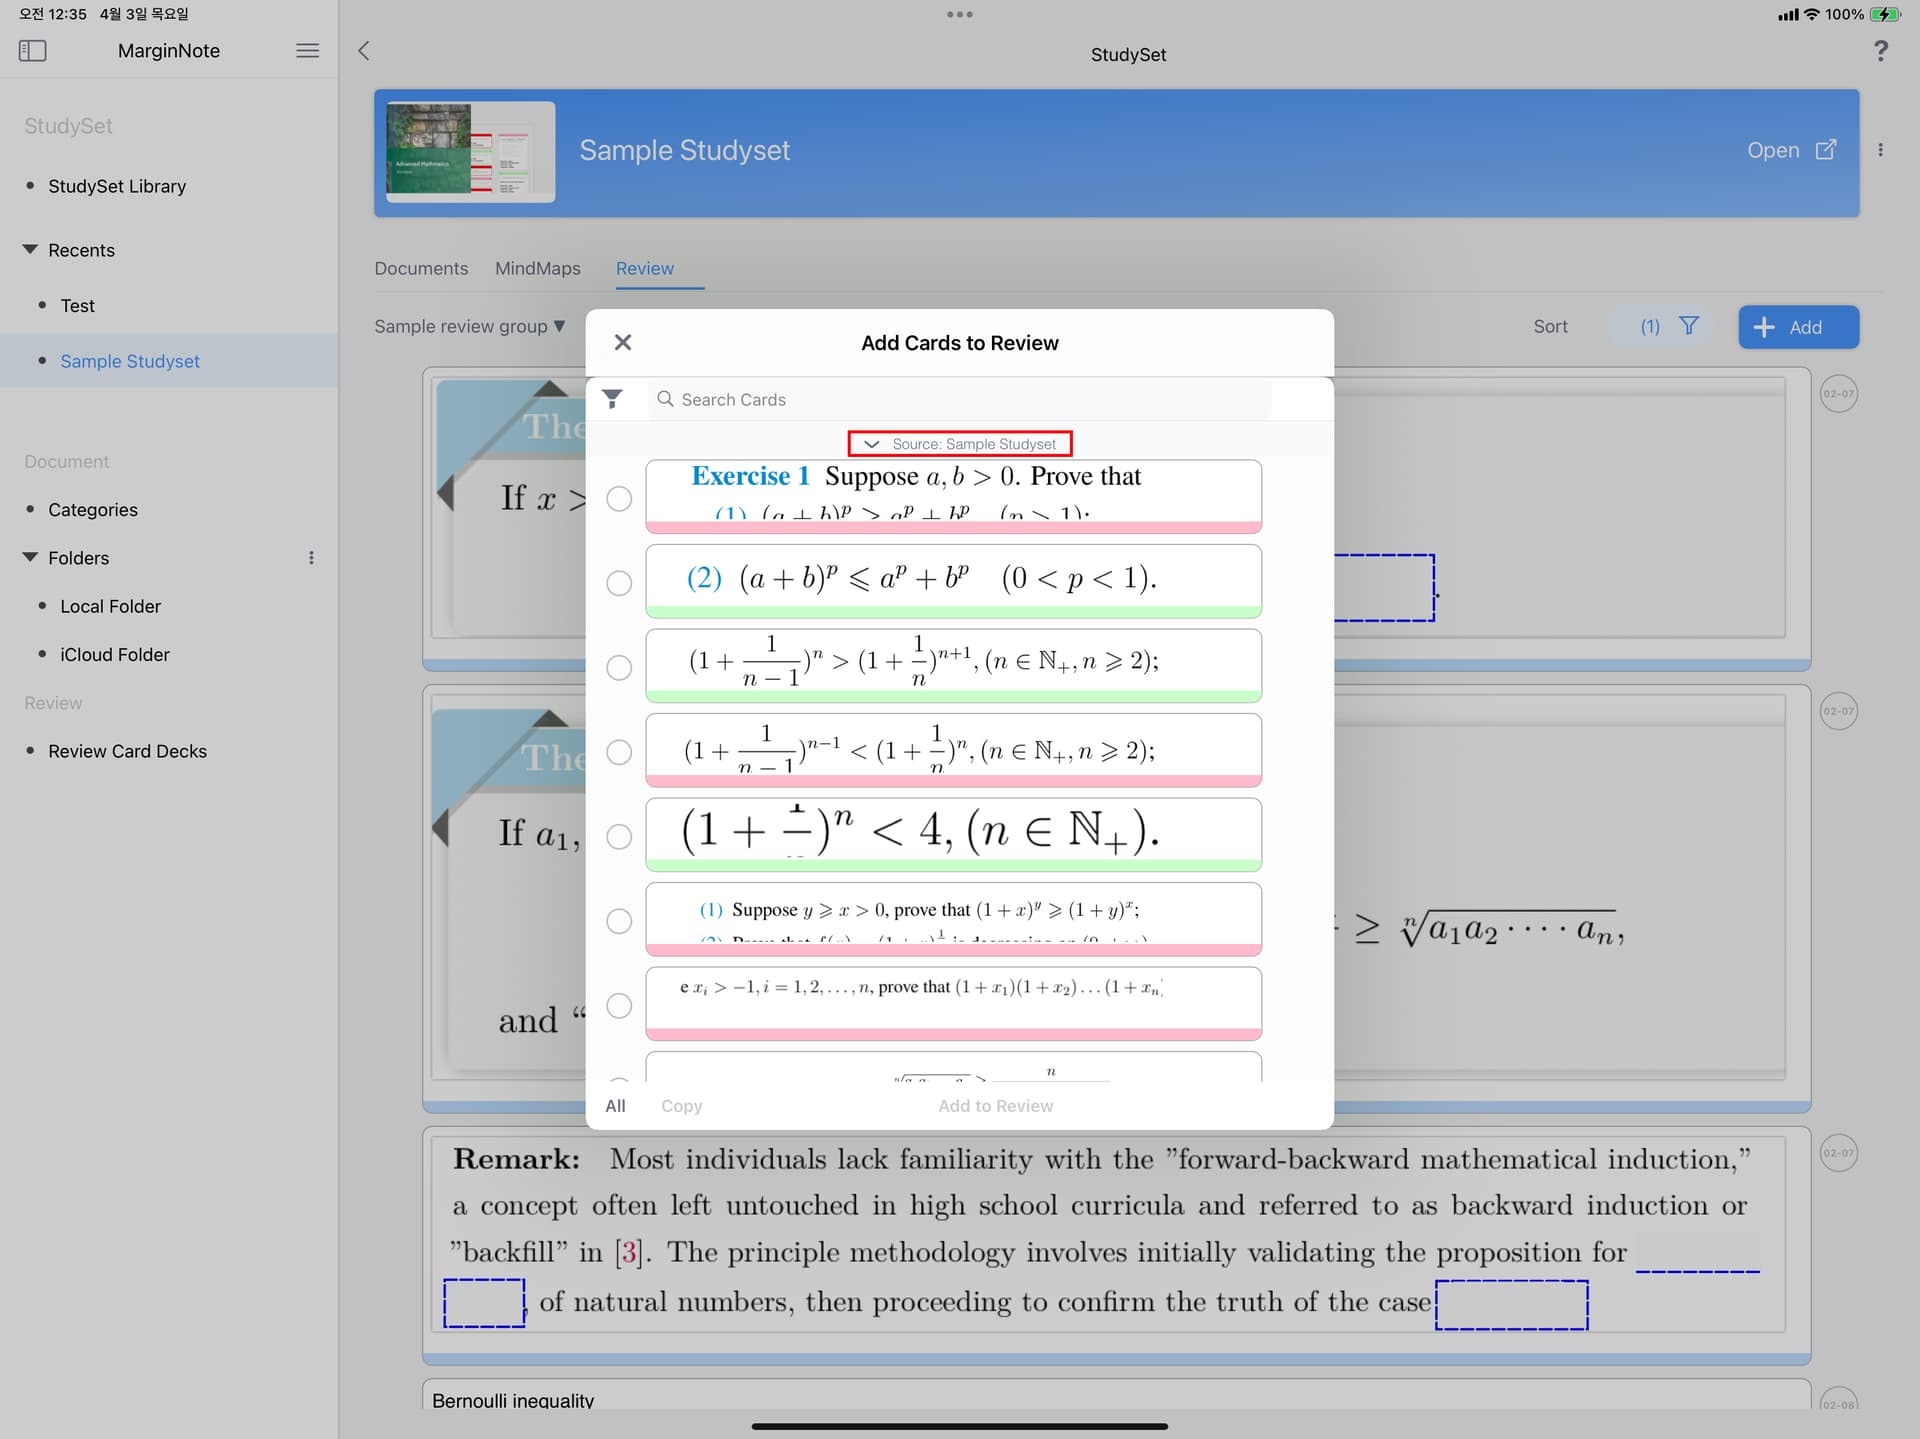Open more options on the Sample Studyset banner
This screenshot has width=1920, height=1439.
pyautogui.click(x=1880, y=150)
